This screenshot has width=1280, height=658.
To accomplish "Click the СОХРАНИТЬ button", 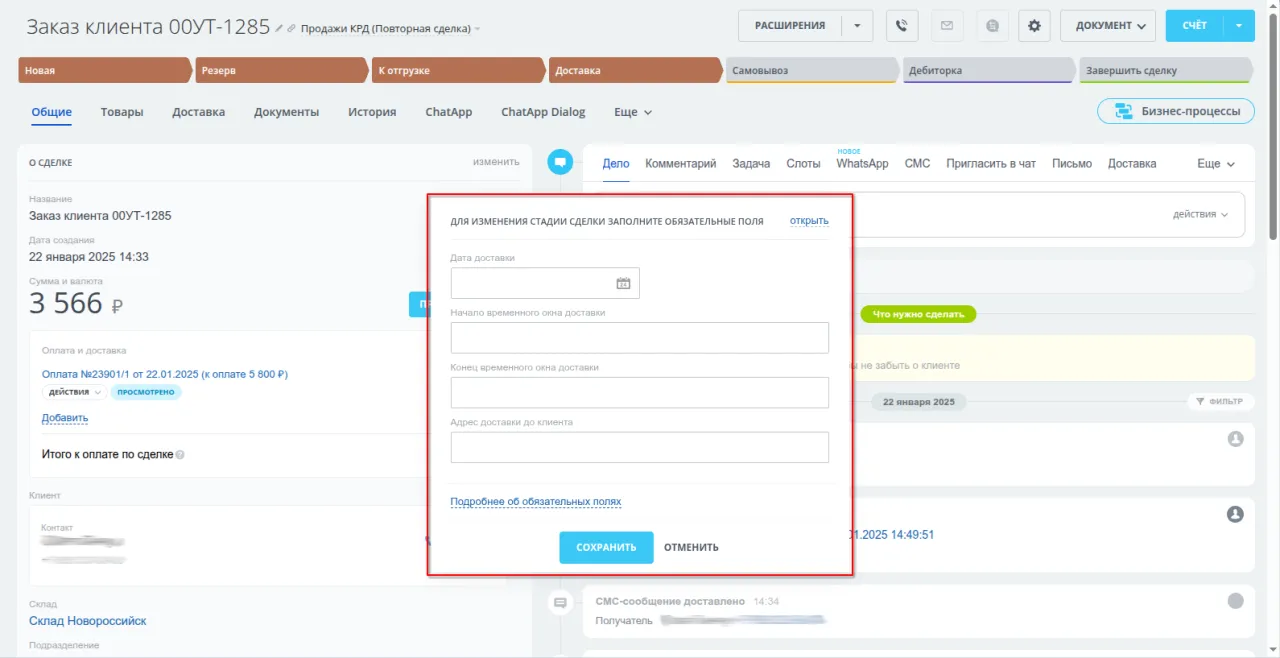I will pyautogui.click(x=606, y=547).
